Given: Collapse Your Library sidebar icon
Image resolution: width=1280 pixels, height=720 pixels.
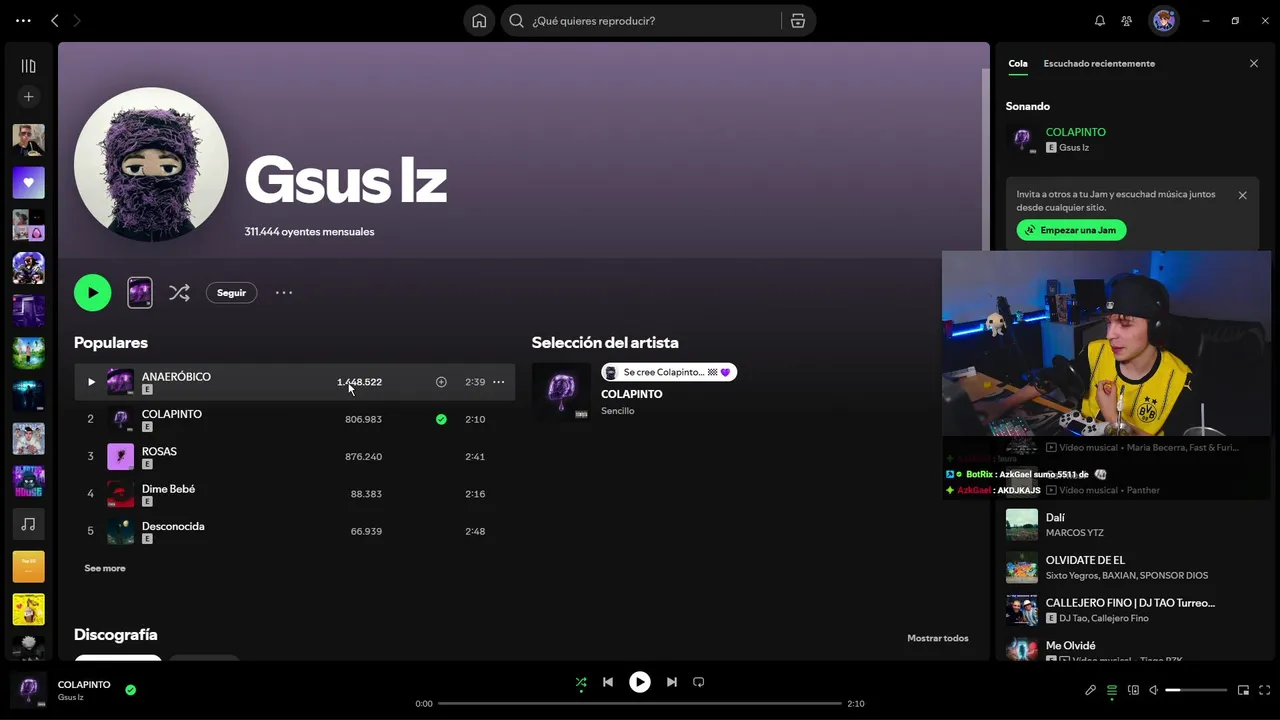Looking at the screenshot, I should (28, 66).
